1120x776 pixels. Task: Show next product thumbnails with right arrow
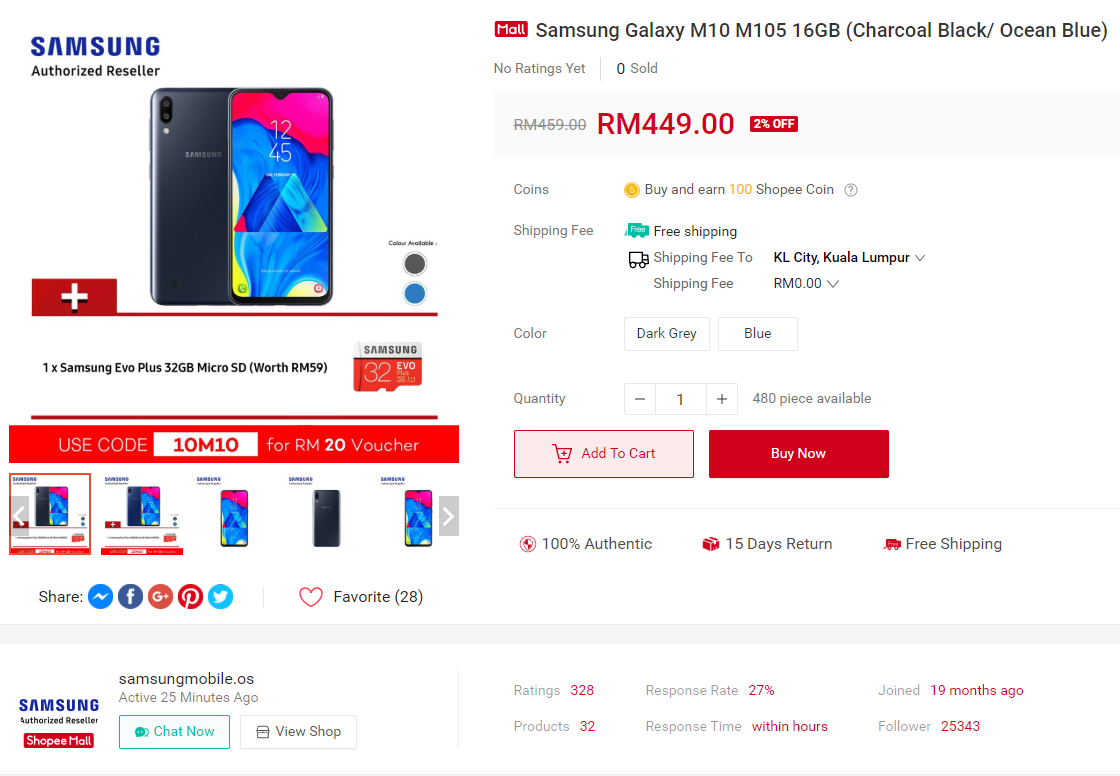pos(448,516)
